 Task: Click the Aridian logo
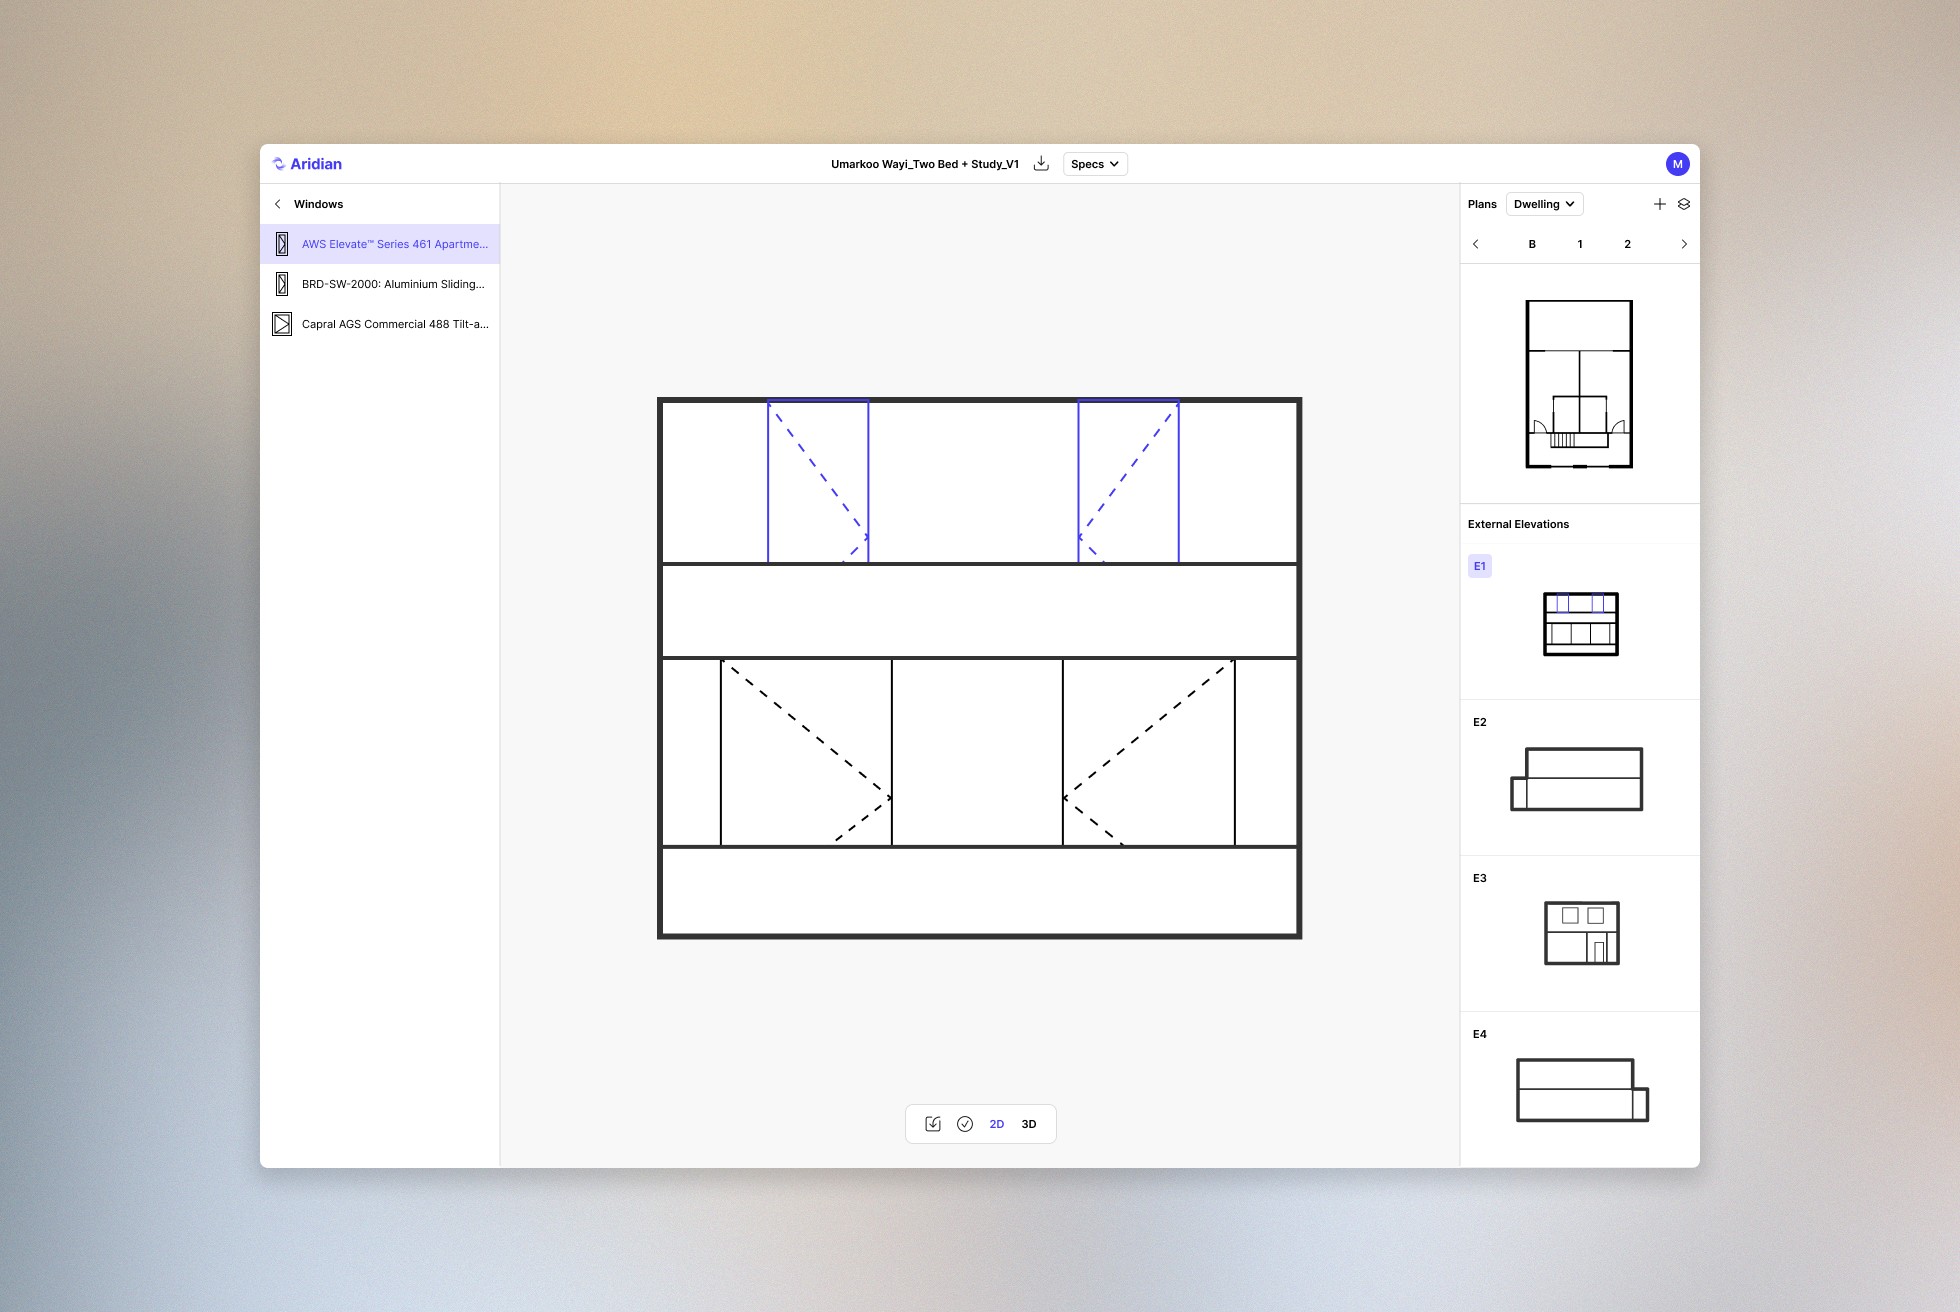tap(308, 164)
